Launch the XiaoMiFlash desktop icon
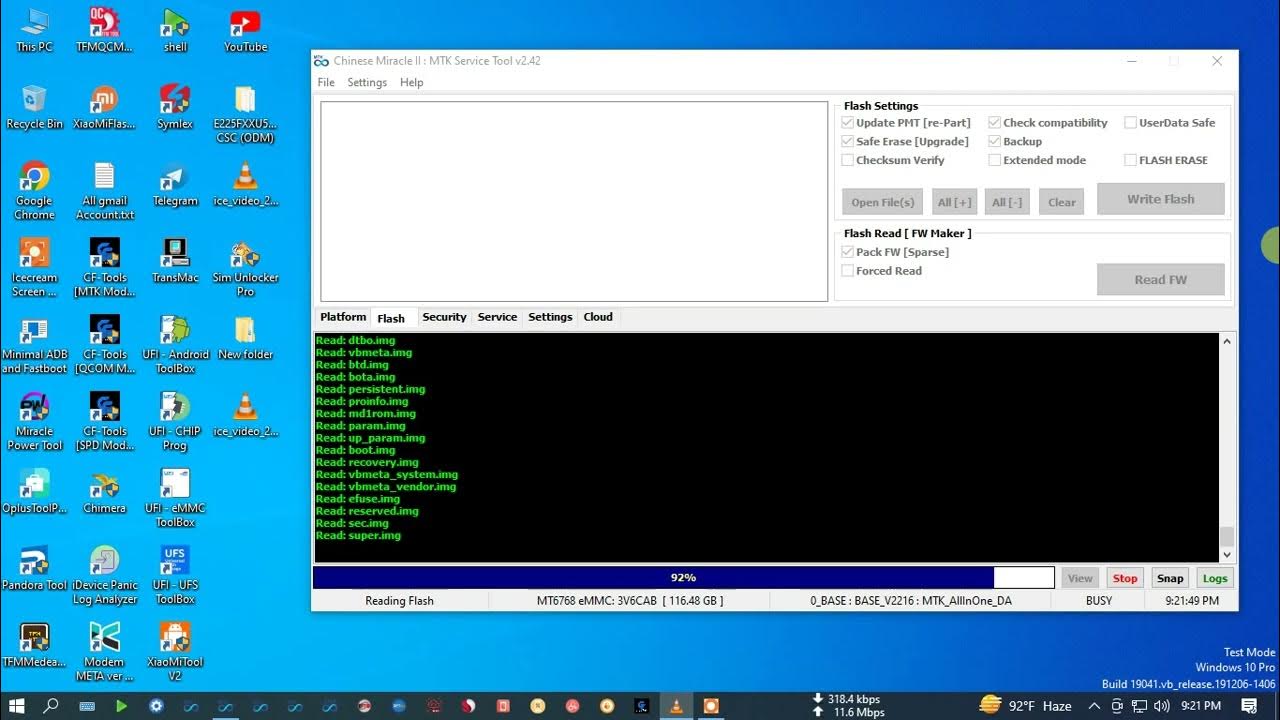This screenshot has width=1280, height=720. click(x=105, y=107)
